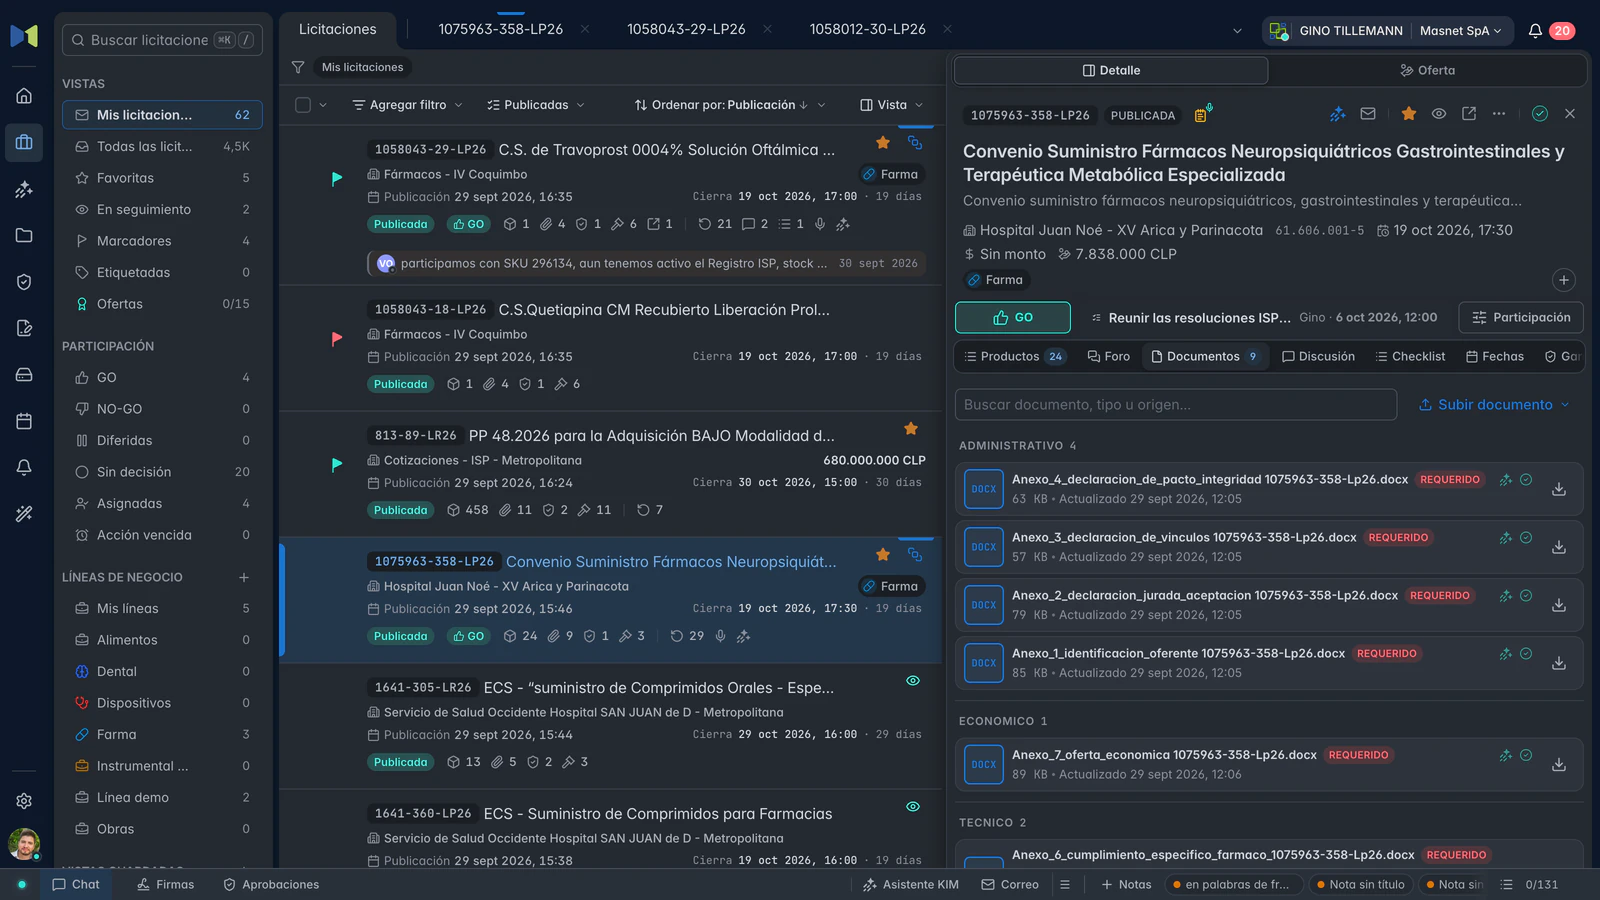Viewport: 1600px width, 900px height.
Task: Click the add tag plus button beside Farma
Action: (x=1564, y=280)
